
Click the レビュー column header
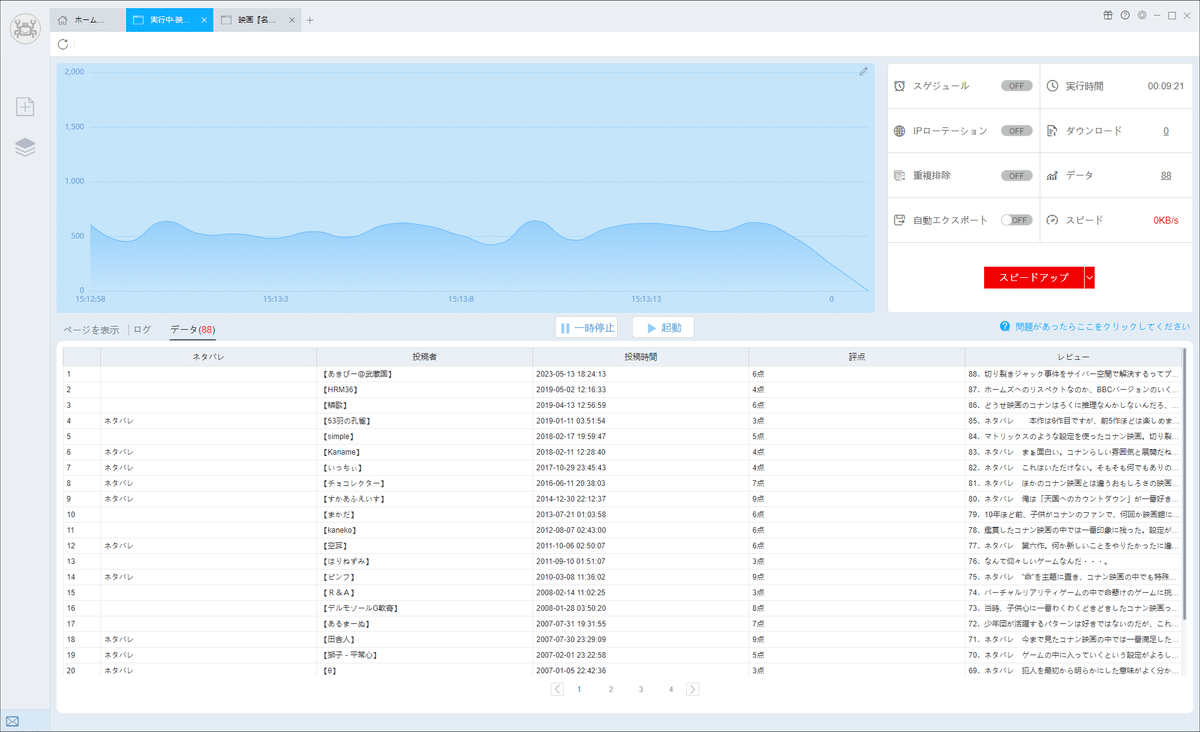(1072, 356)
